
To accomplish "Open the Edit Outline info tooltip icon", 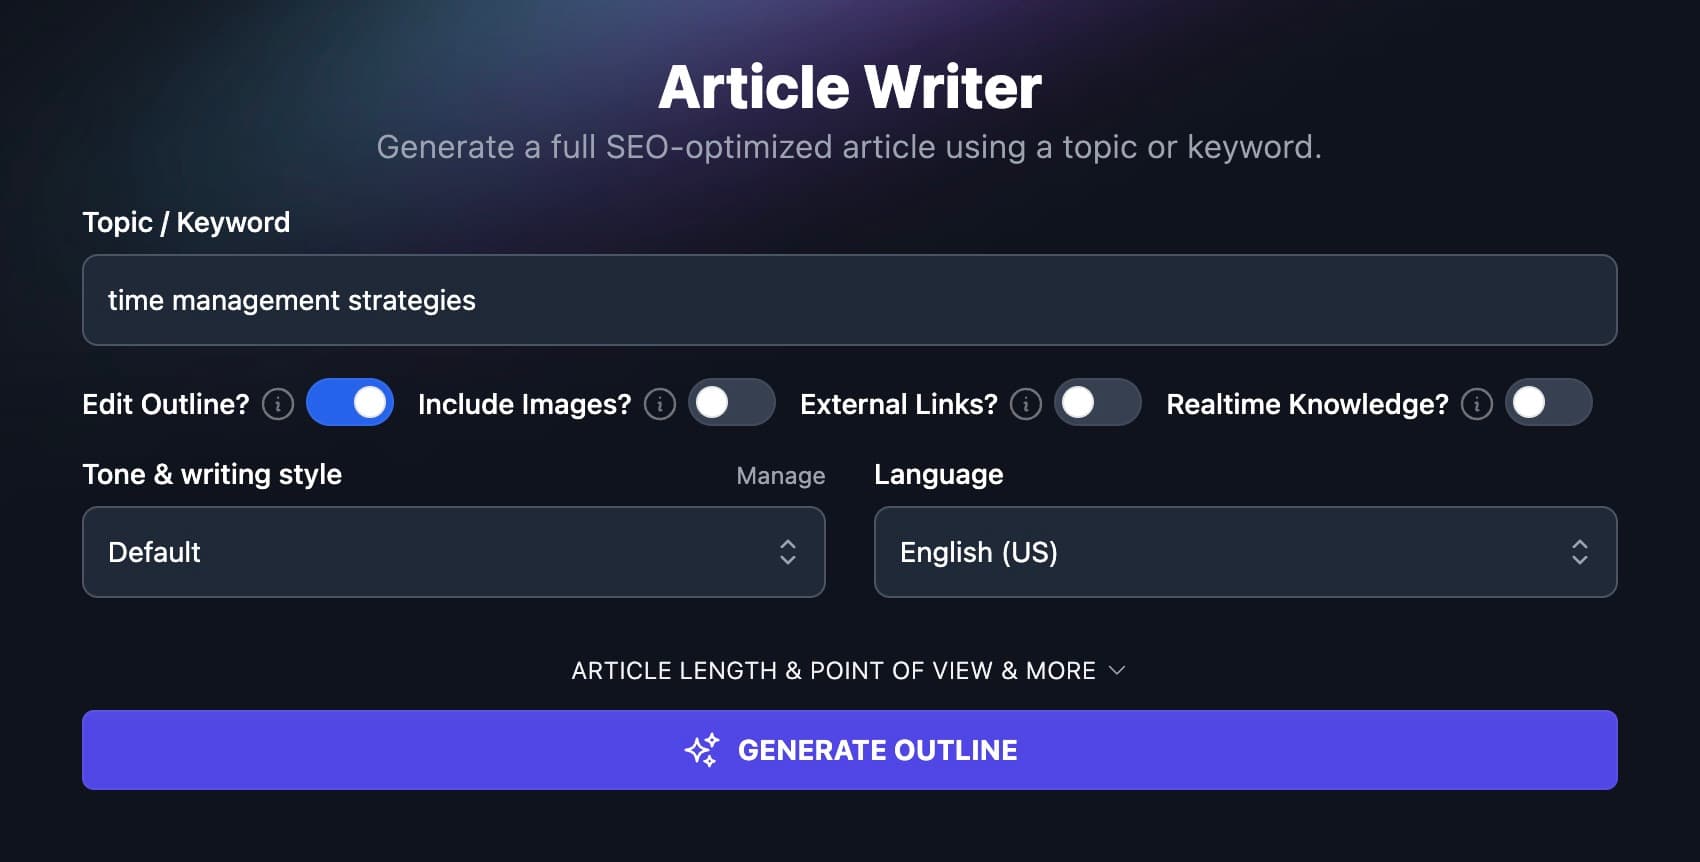I will (277, 404).
